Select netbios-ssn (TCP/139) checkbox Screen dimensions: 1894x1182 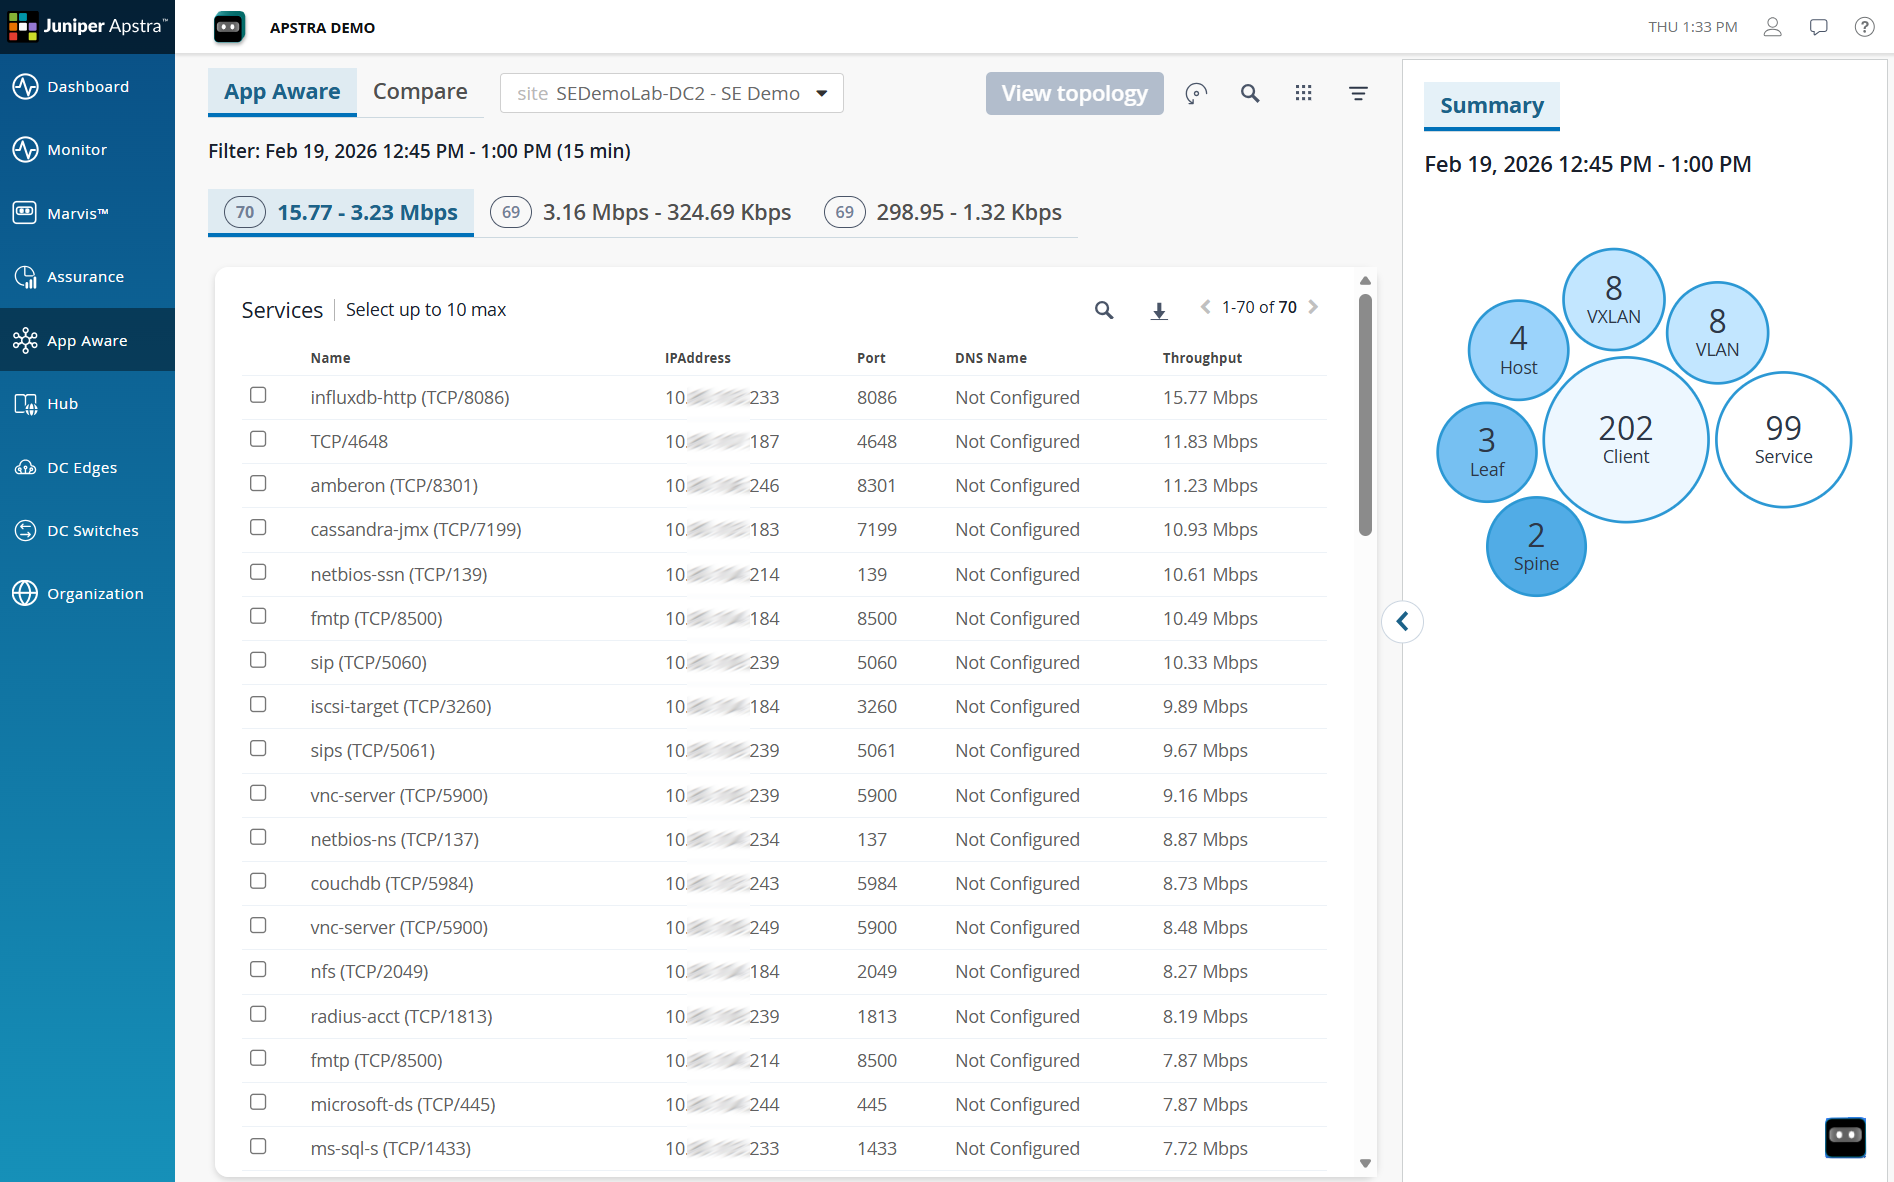pyautogui.click(x=258, y=572)
